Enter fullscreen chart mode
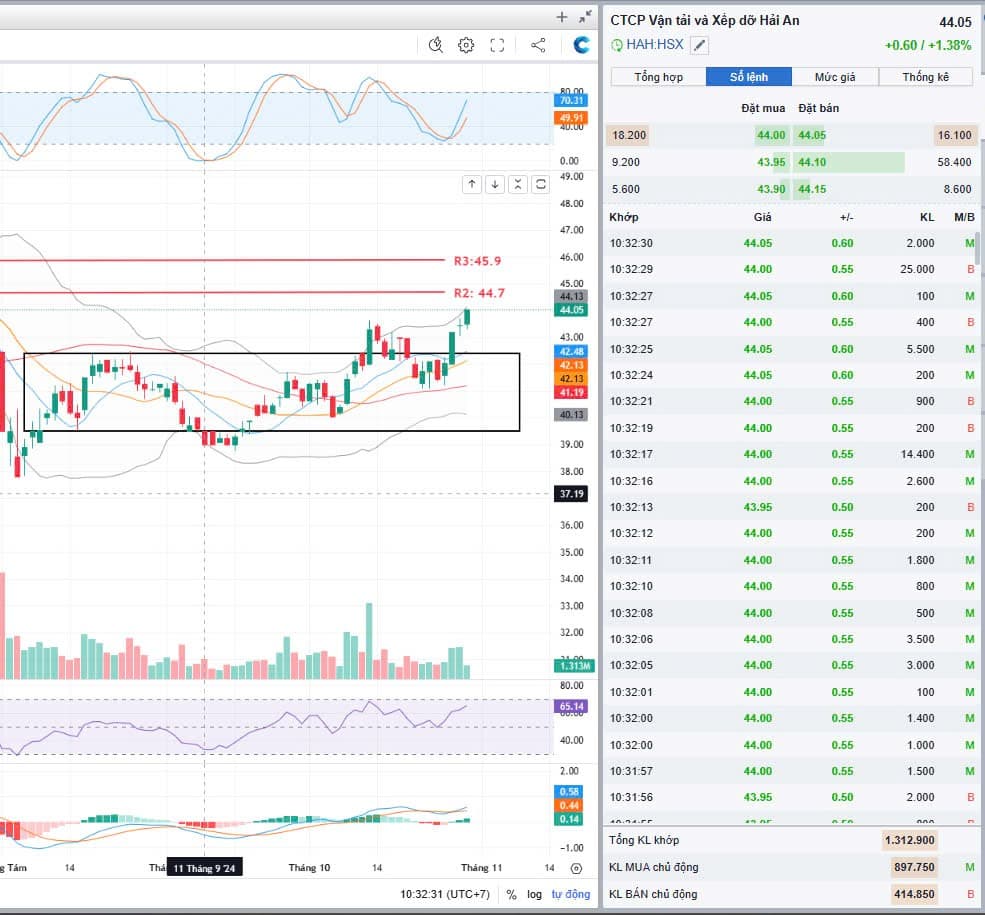The height and width of the screenshot is (915, 985). pos(497,45)
